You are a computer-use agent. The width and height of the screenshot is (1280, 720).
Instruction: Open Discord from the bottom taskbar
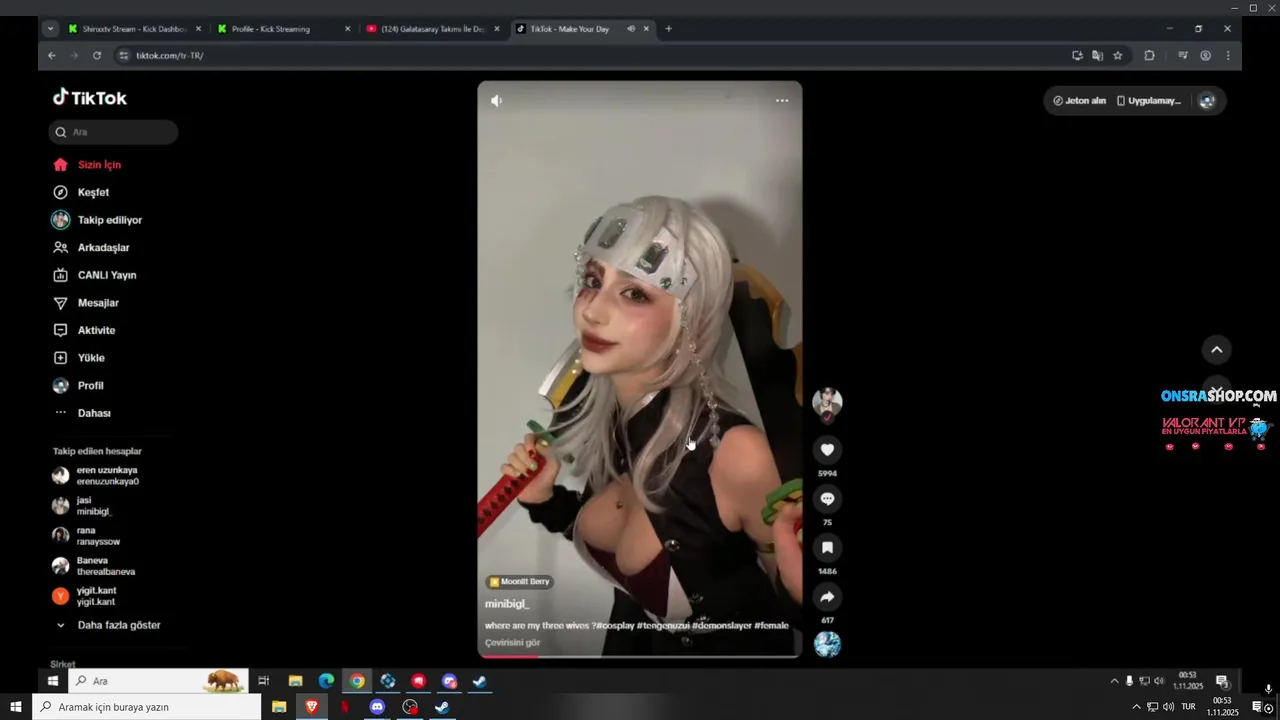(377, 707)
